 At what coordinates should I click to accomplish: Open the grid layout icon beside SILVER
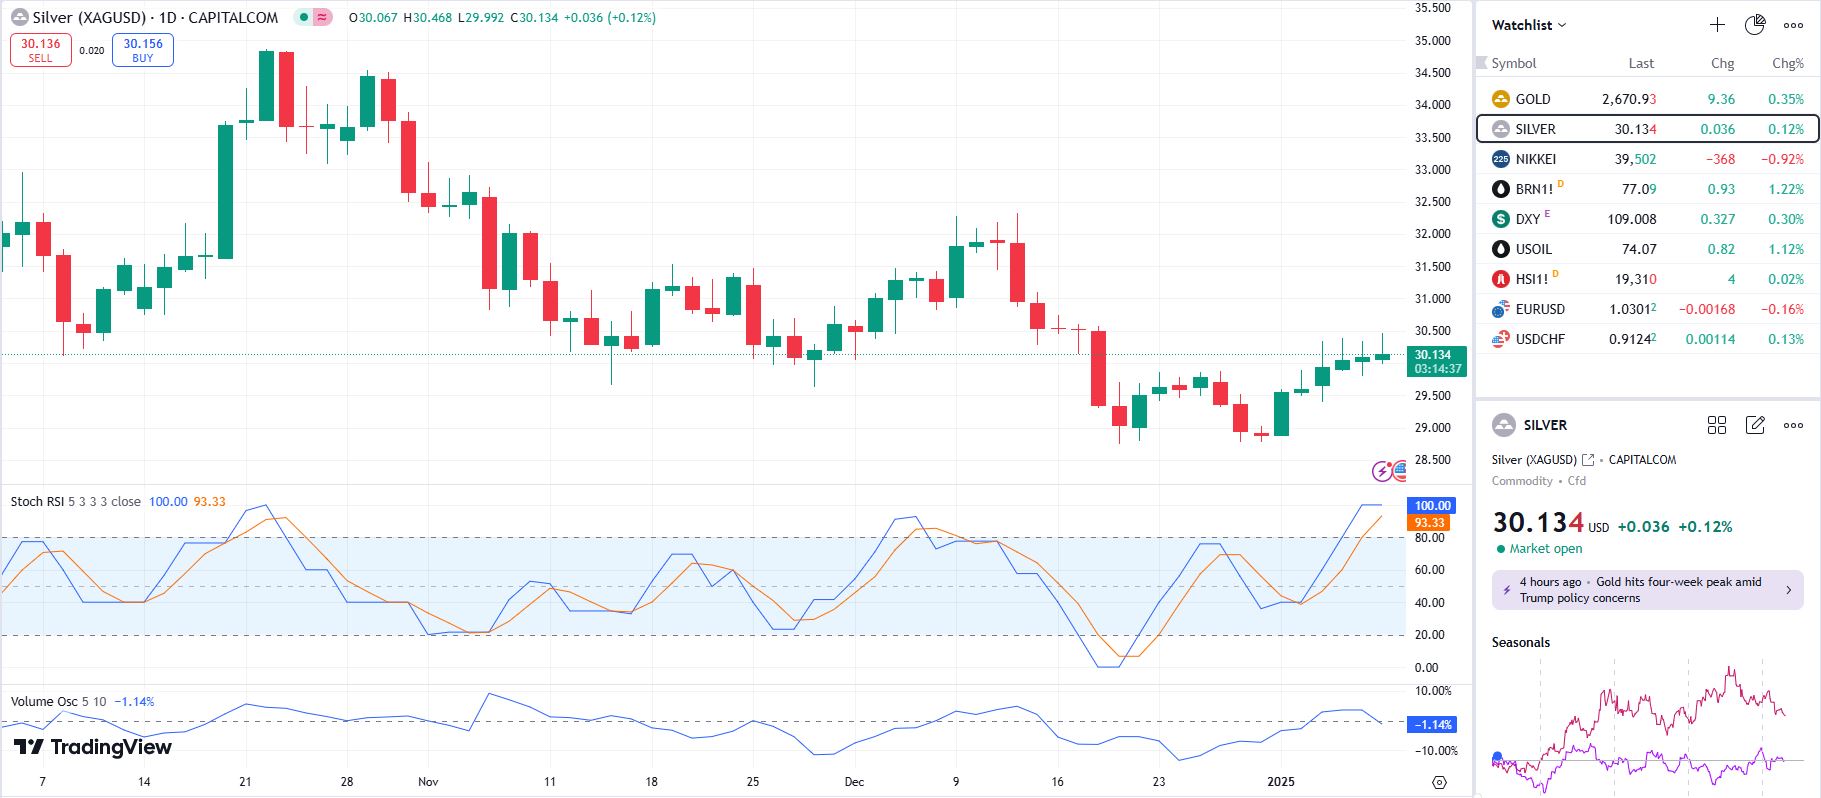[1717, 425]
